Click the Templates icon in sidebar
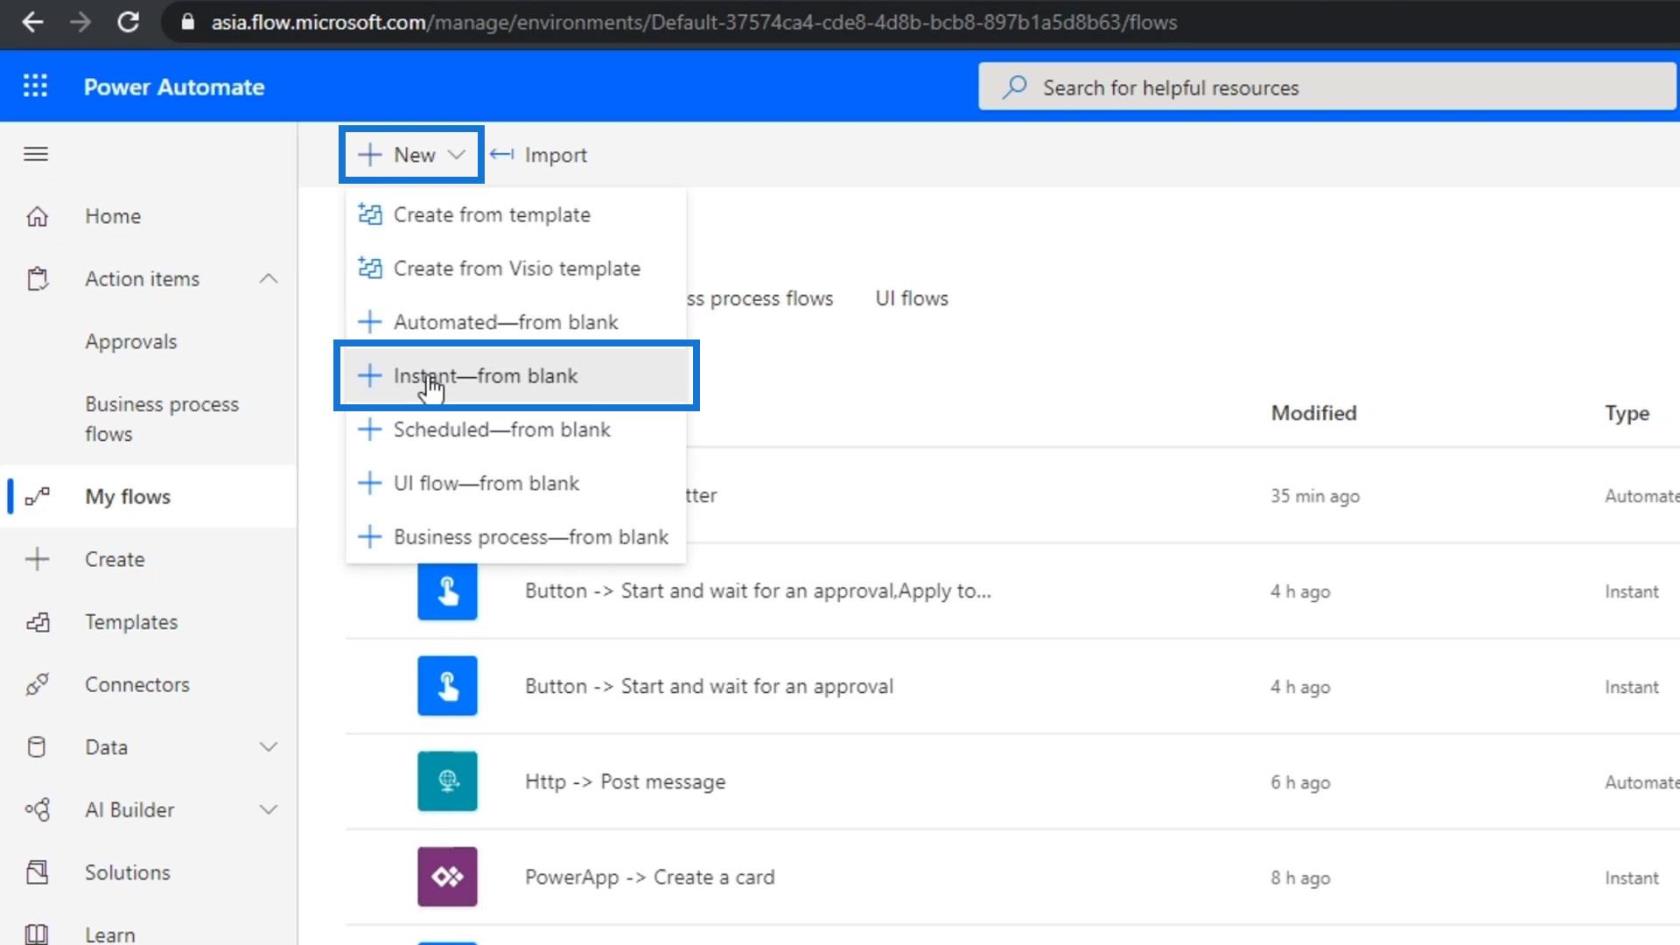The width and height of the screenshot is (1680, 945). 37,622
